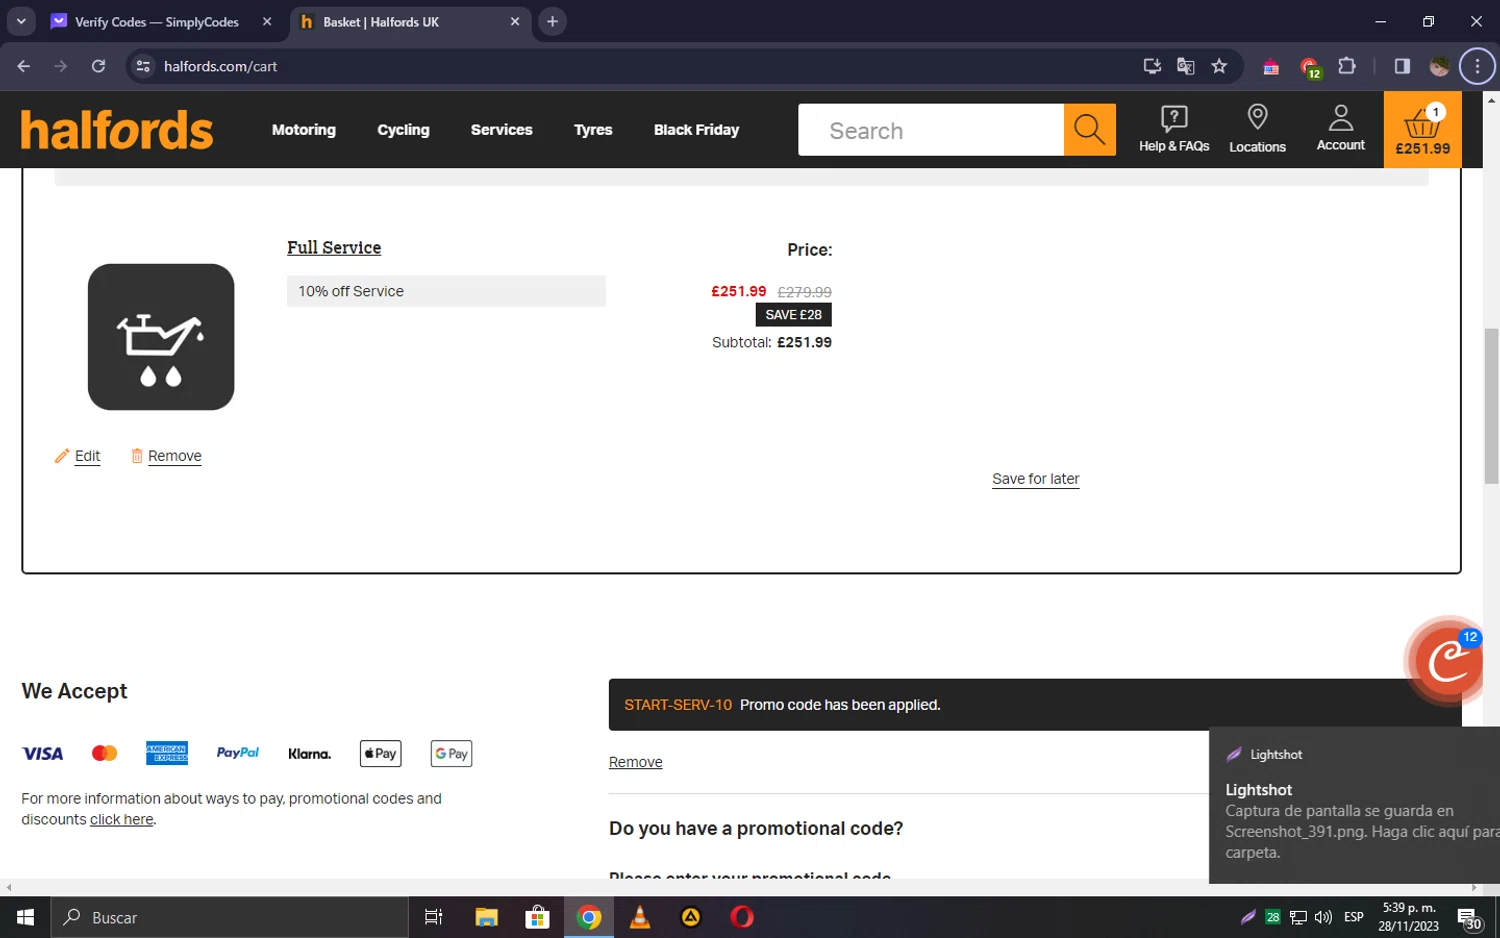Open Chrome profile avatar

(1440, 66)
